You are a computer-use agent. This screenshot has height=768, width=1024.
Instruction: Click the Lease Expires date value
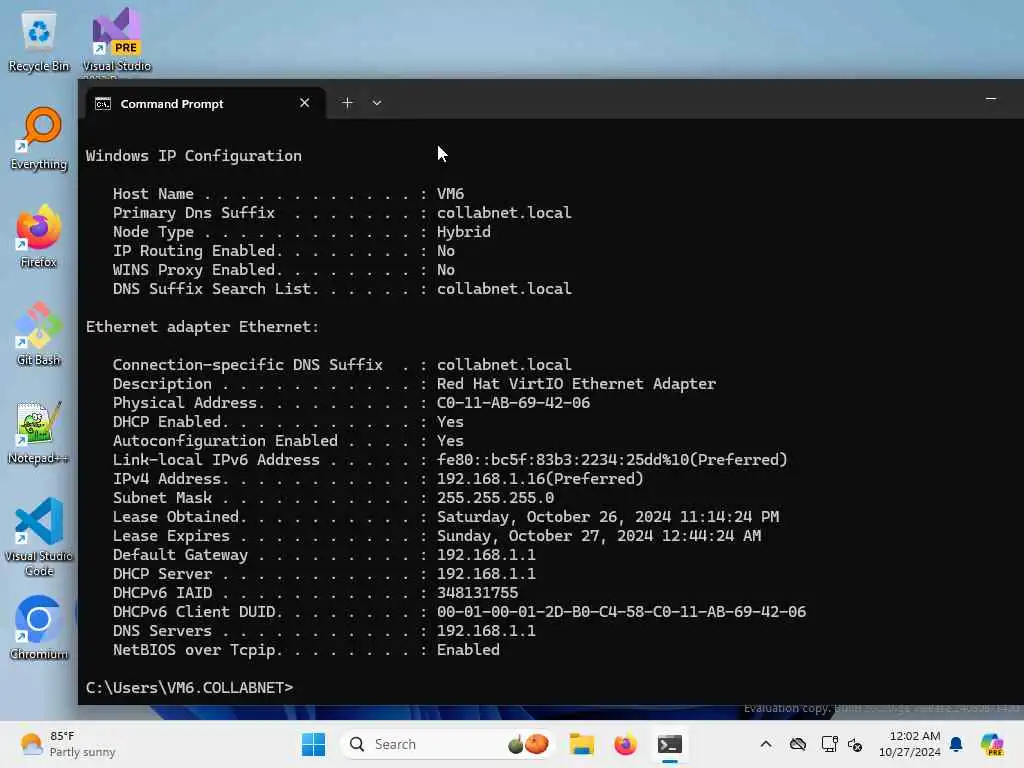point(599,536)
